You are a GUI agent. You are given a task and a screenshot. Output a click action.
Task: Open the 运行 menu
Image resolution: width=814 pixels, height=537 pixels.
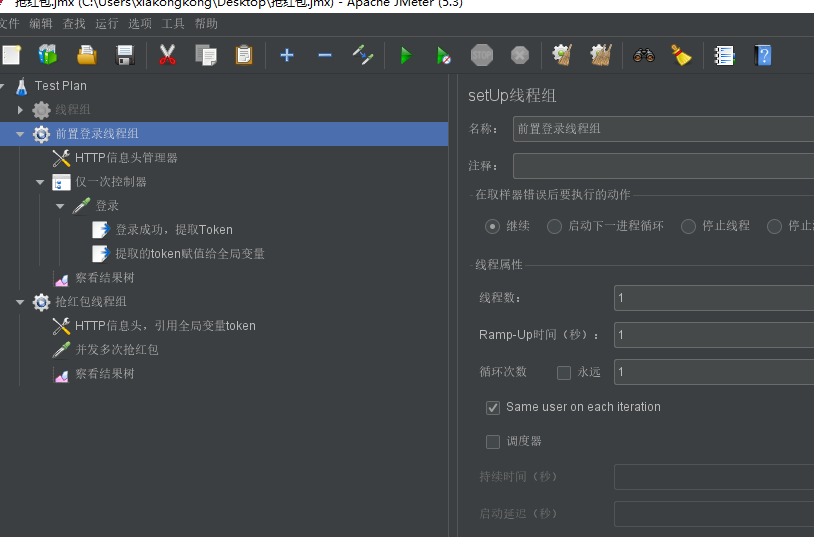tap(106, 24)
